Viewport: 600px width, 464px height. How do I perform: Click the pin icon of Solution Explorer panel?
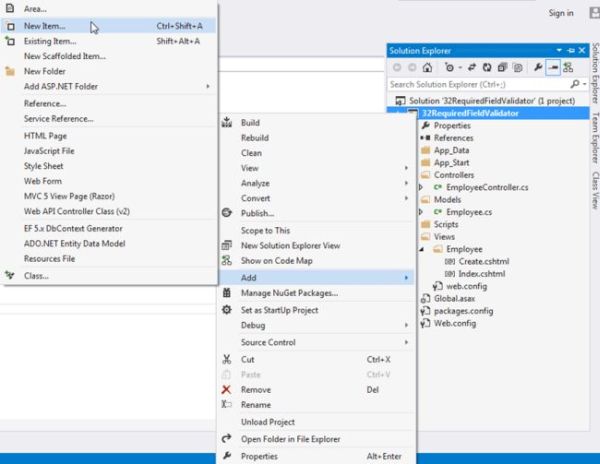pos(571,50)
